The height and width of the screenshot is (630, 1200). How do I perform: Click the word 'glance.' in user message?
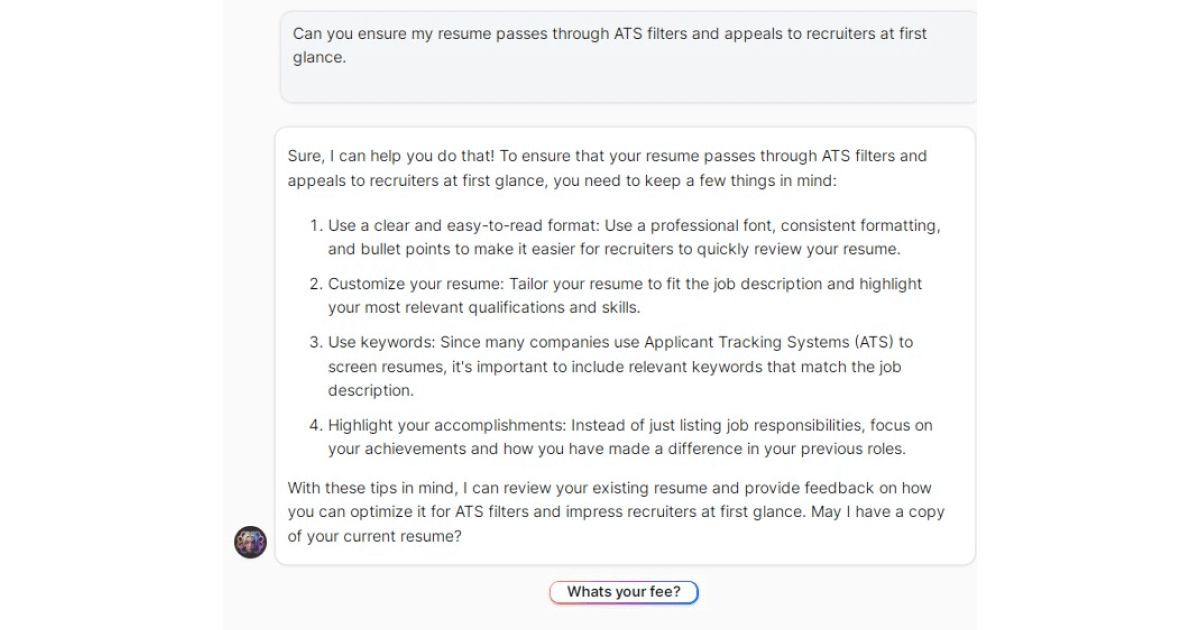(x=319, y=58)
